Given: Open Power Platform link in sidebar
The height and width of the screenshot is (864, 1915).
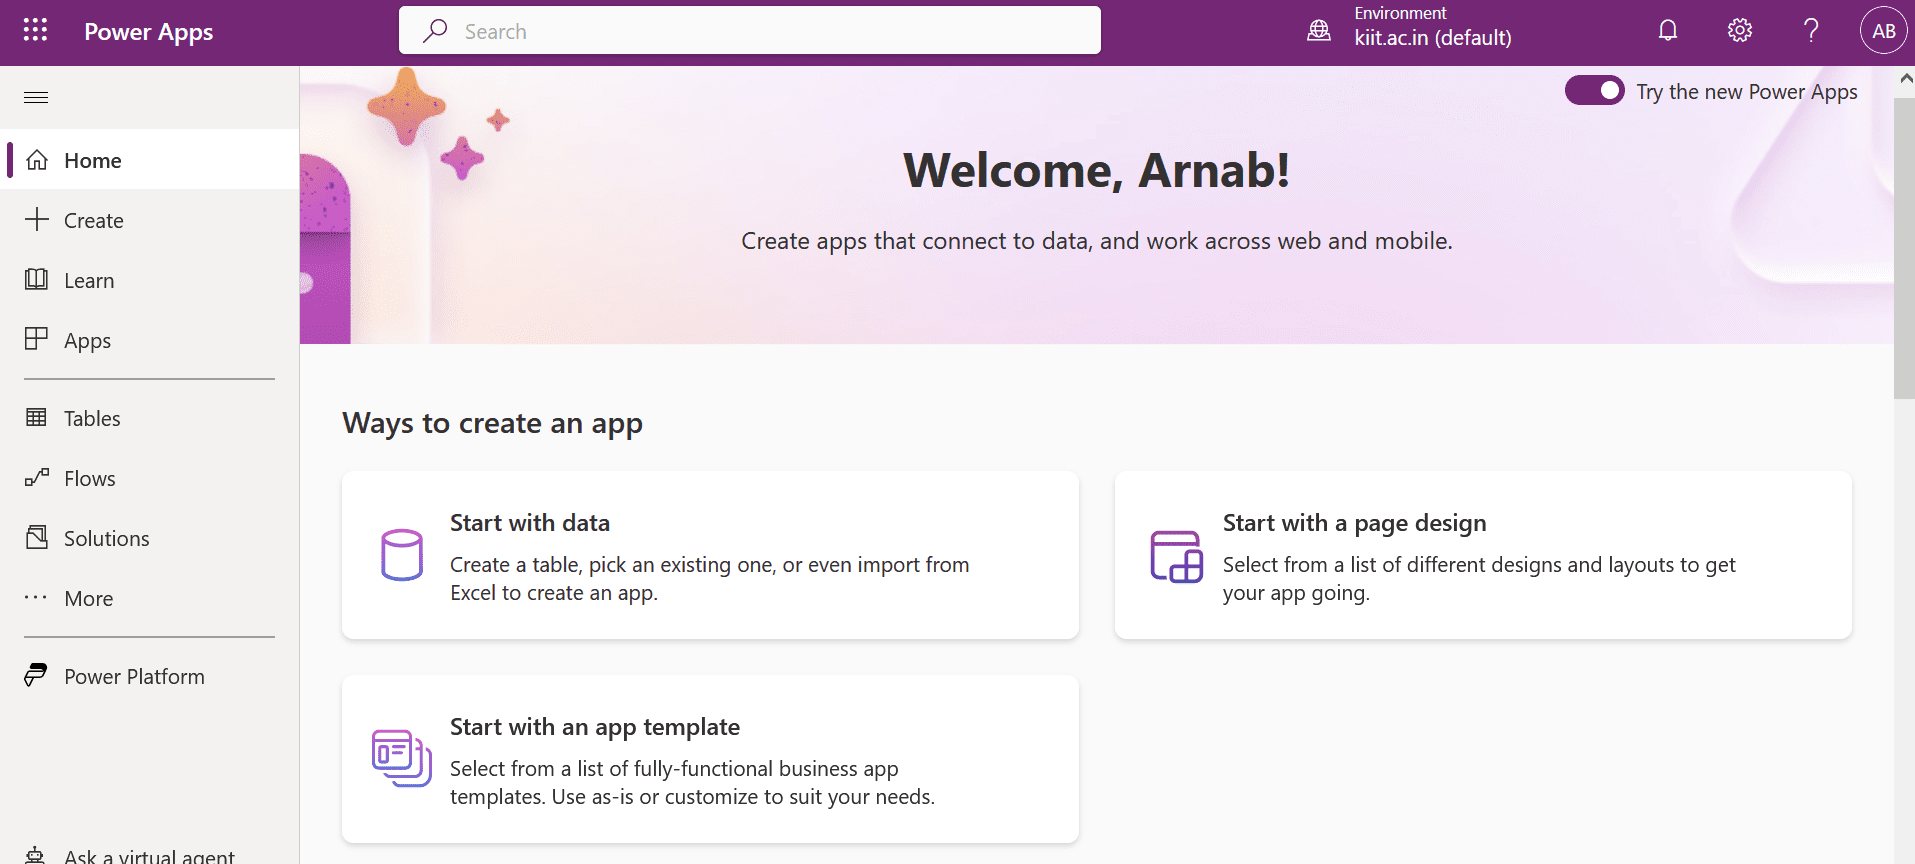Looking at the screenshot, I should pos(134,676).
